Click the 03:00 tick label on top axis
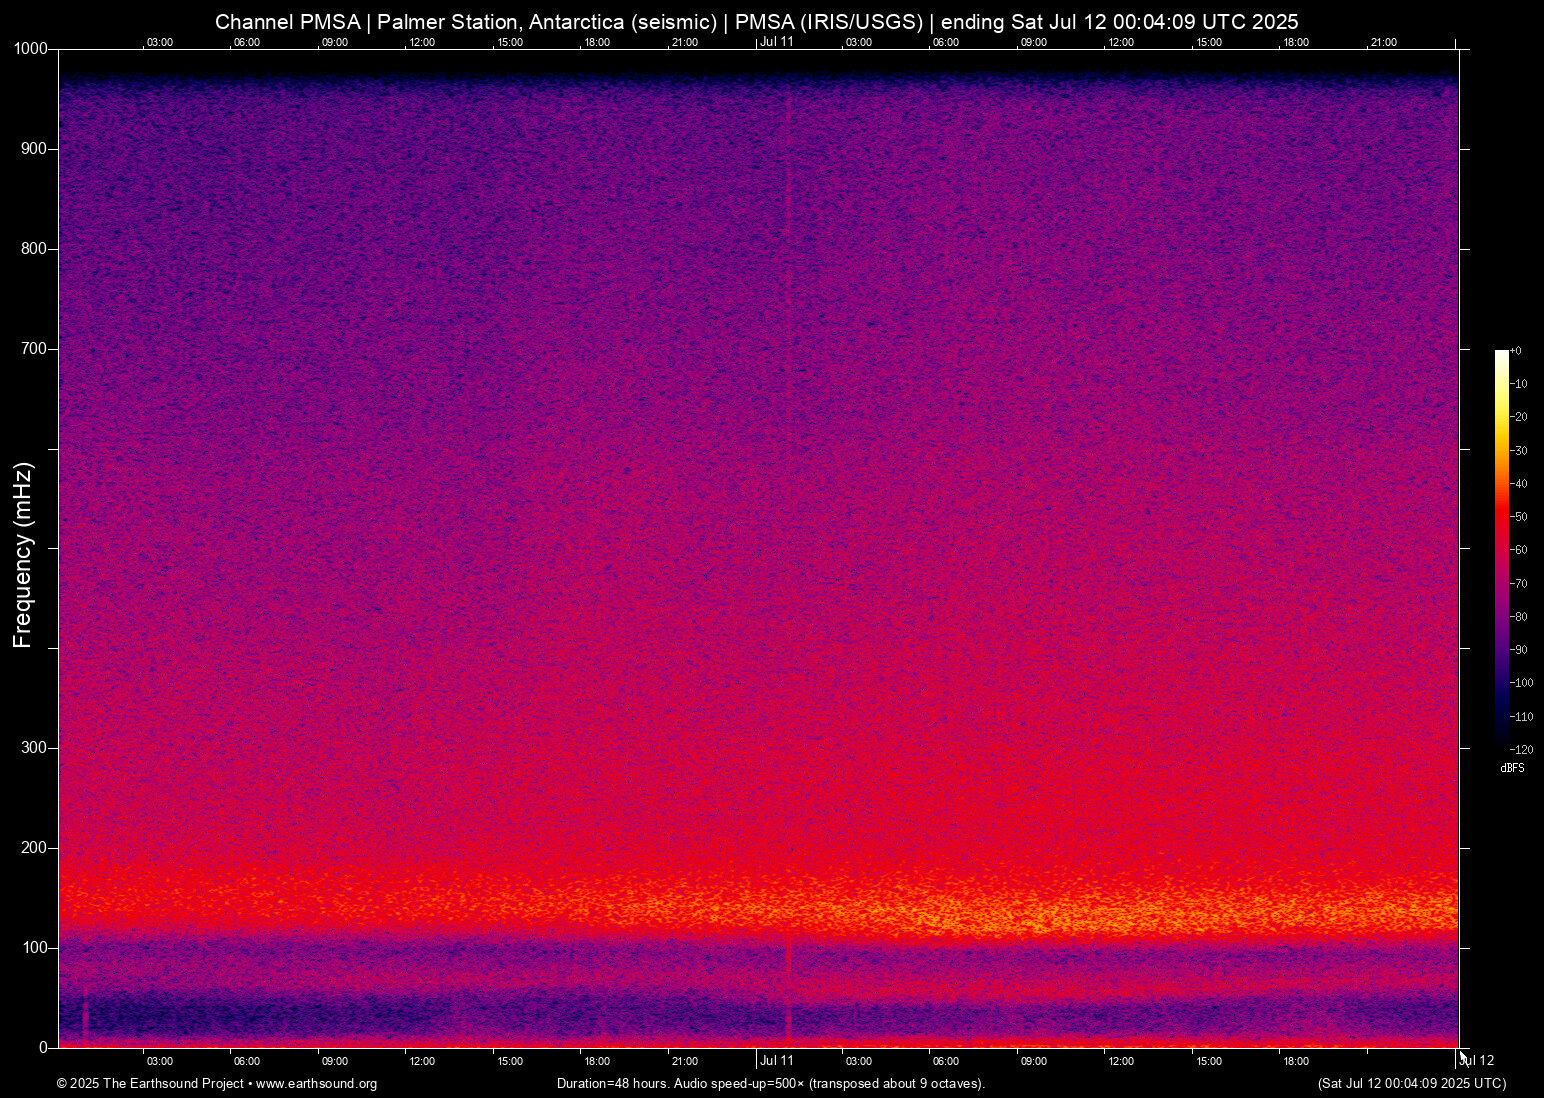Screen dimensions: 1544x1098 pos(160,42)
